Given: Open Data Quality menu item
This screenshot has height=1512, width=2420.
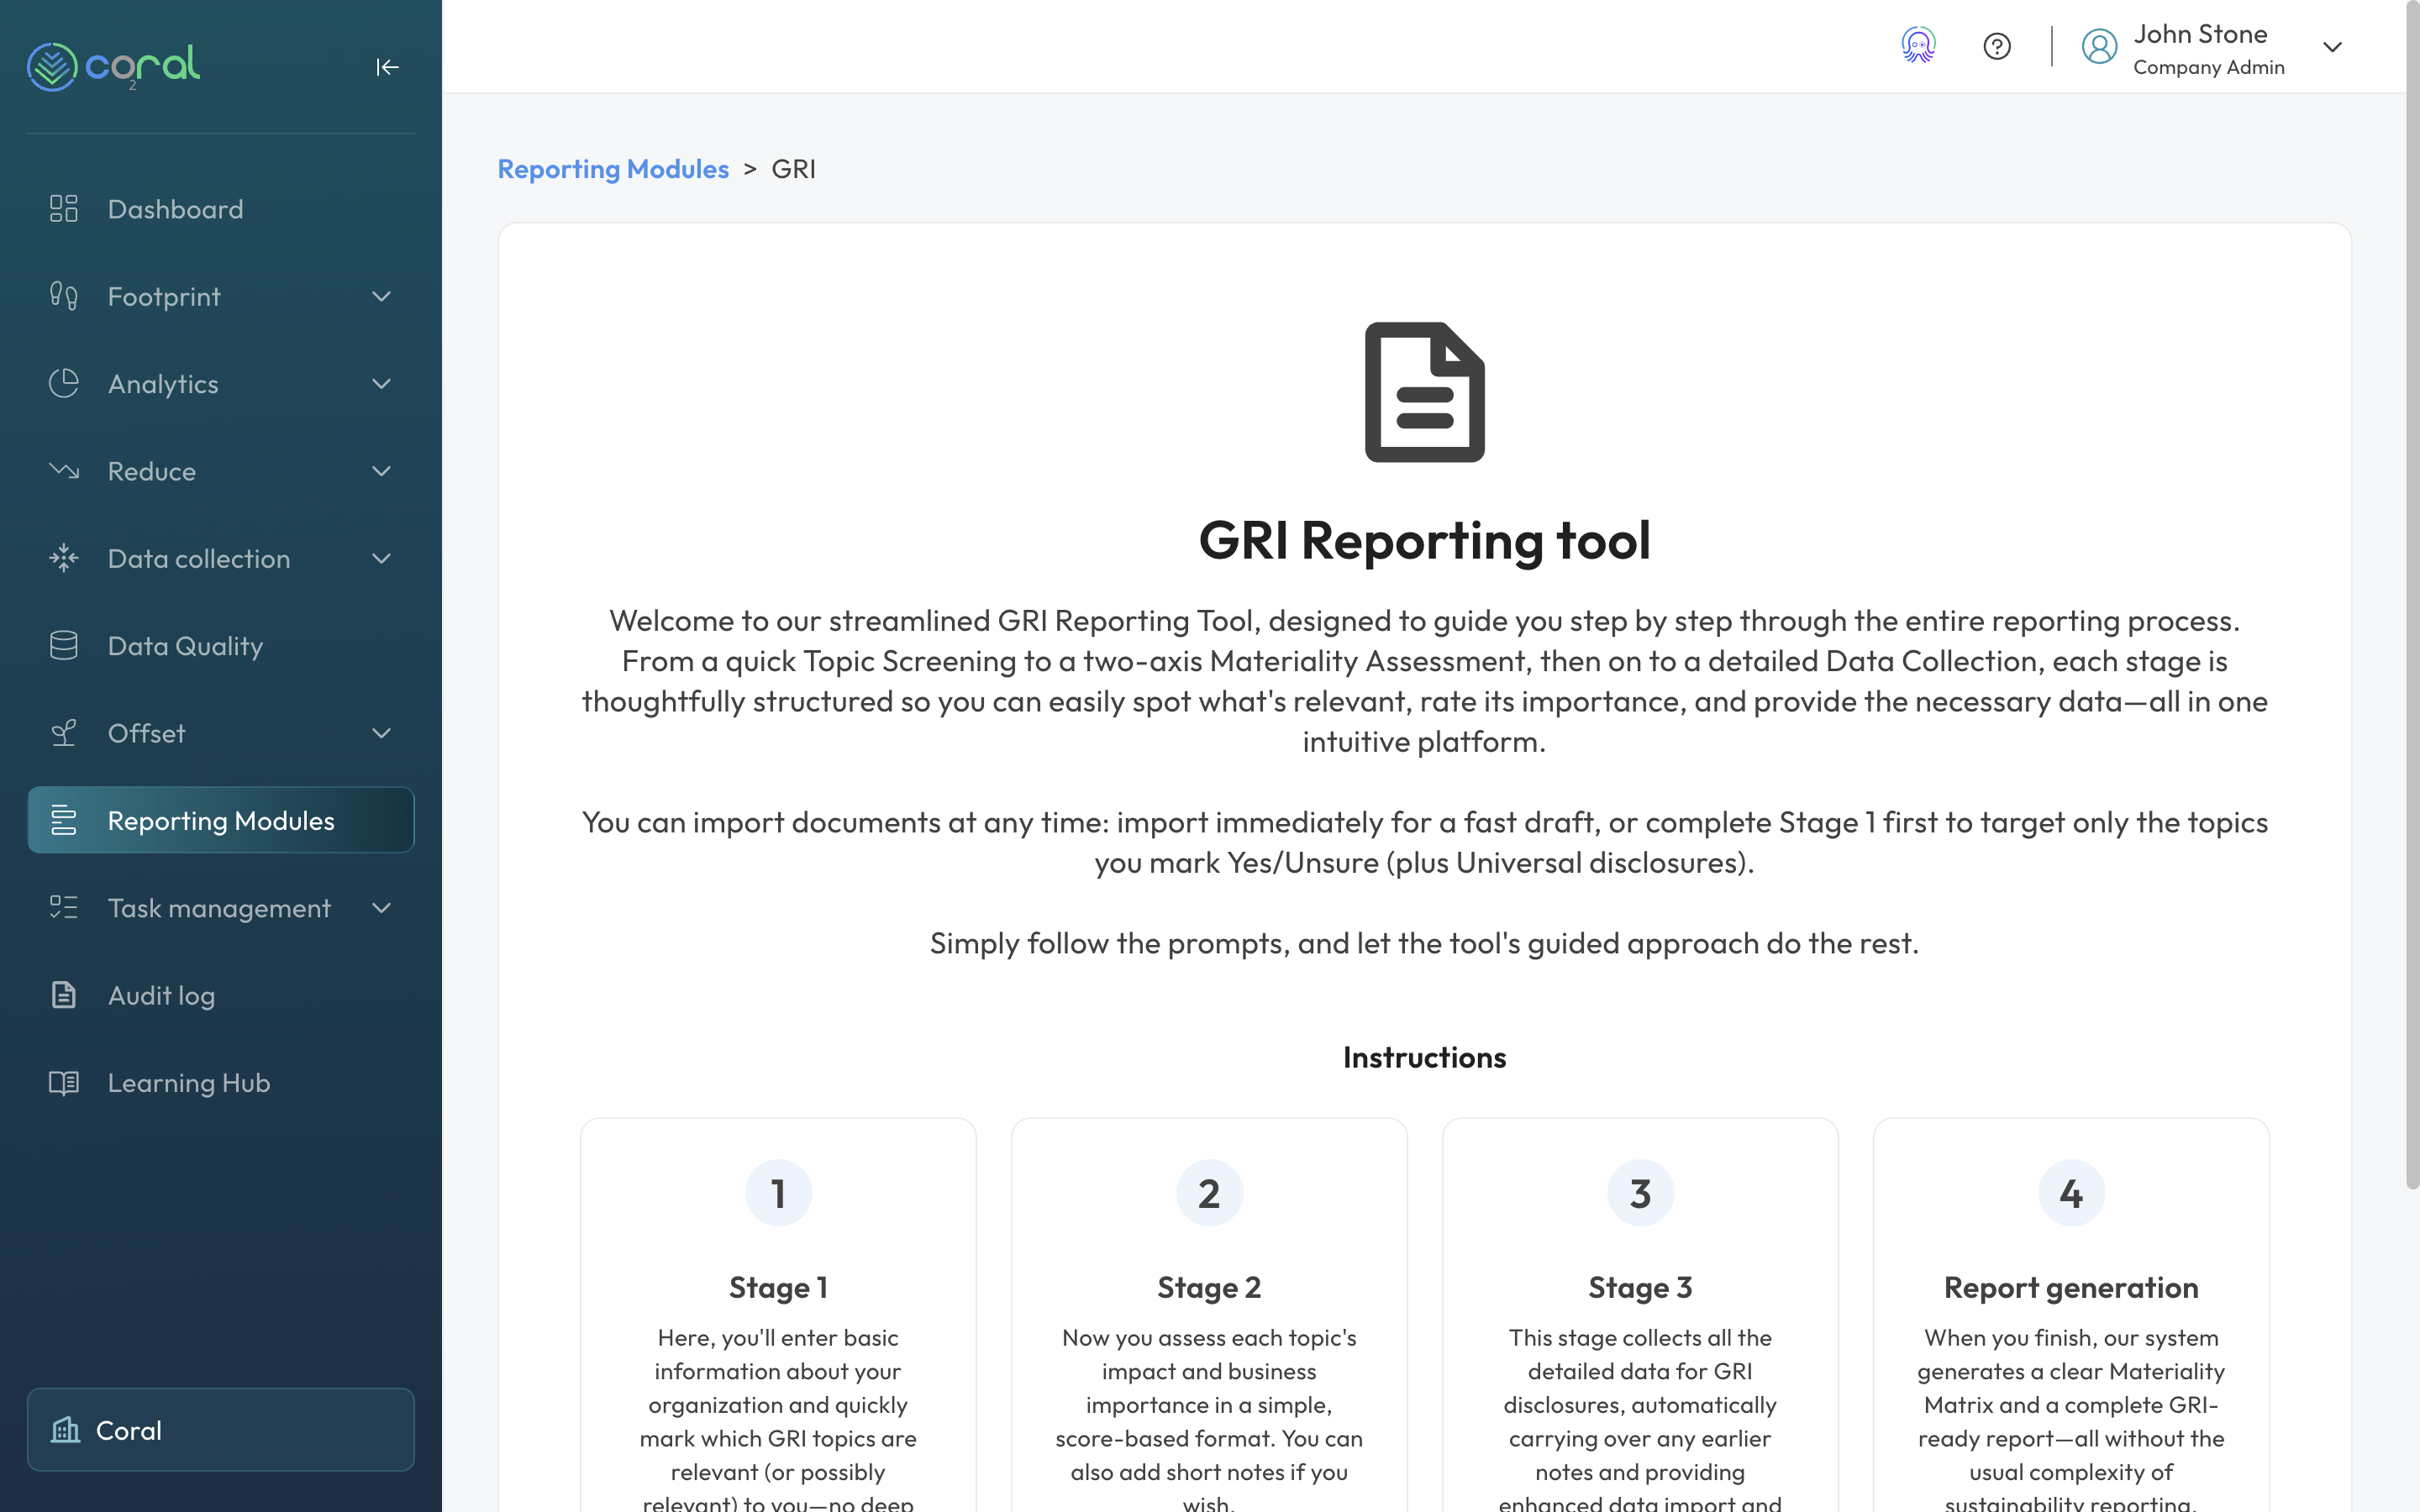Looking at the screenshot, I should click(221, 645).
